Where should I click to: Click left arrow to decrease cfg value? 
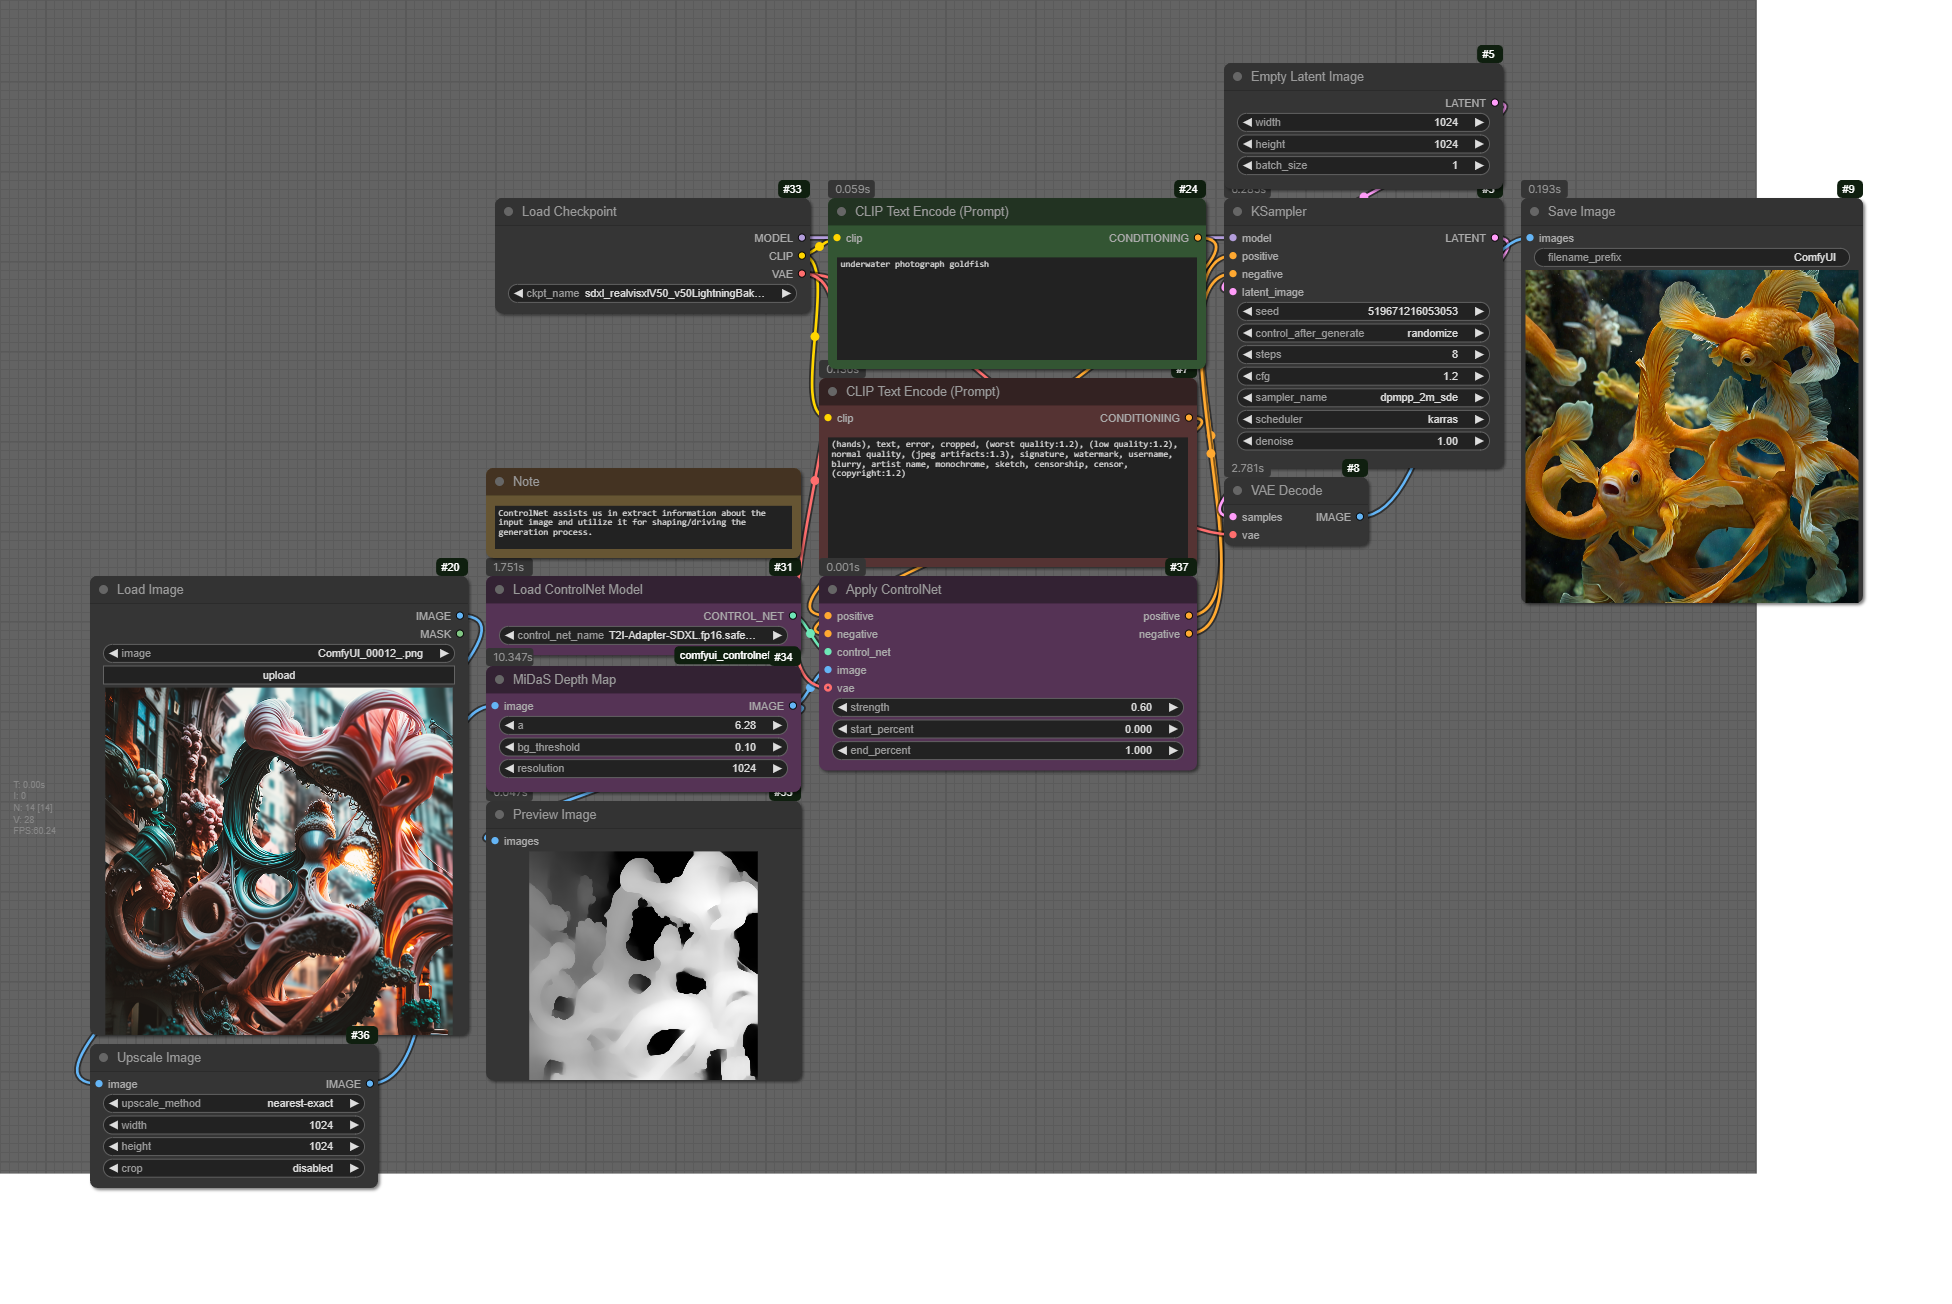pos(1247,376)
